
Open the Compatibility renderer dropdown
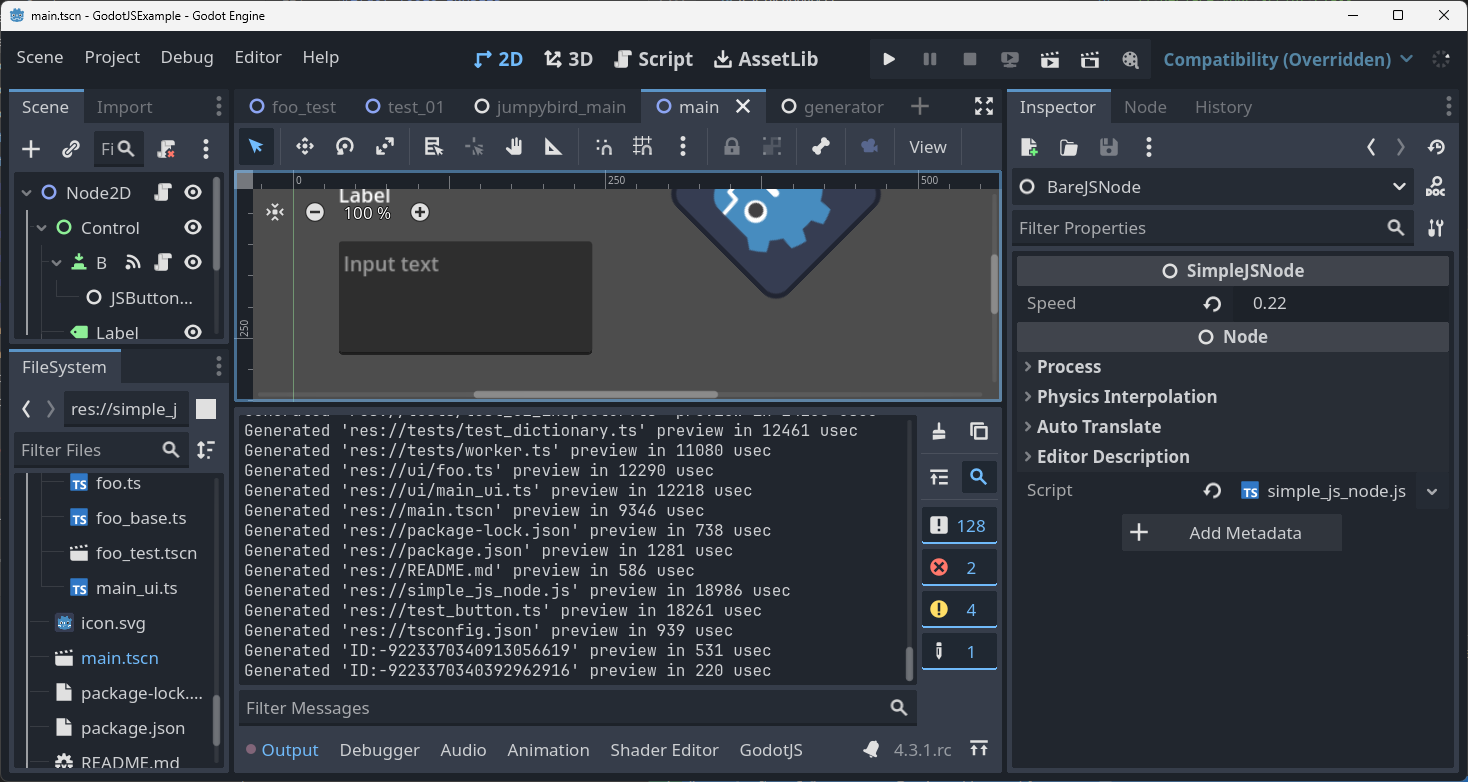coord(1287,59)
